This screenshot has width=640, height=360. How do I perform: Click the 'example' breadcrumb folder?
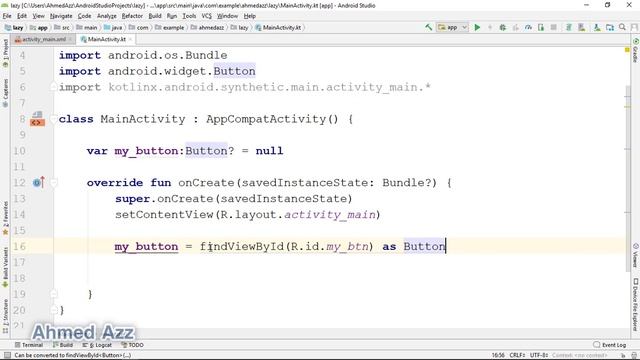(170, 27)
